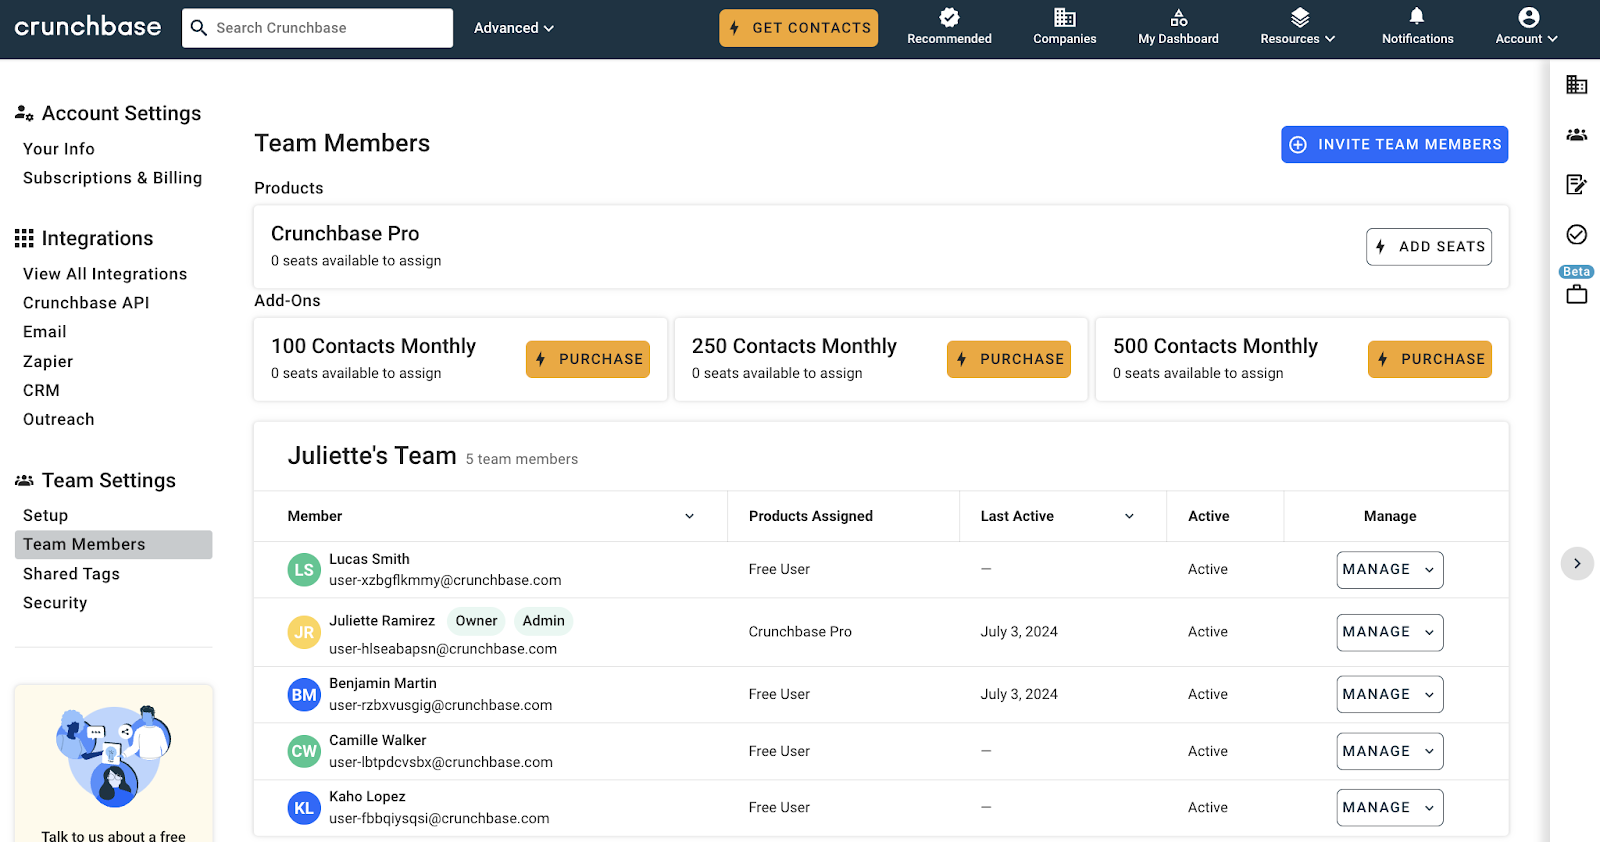Open Companies from the top bar
The height and width of the screenshot is (842, 1600).
[x=1064, y=27]
